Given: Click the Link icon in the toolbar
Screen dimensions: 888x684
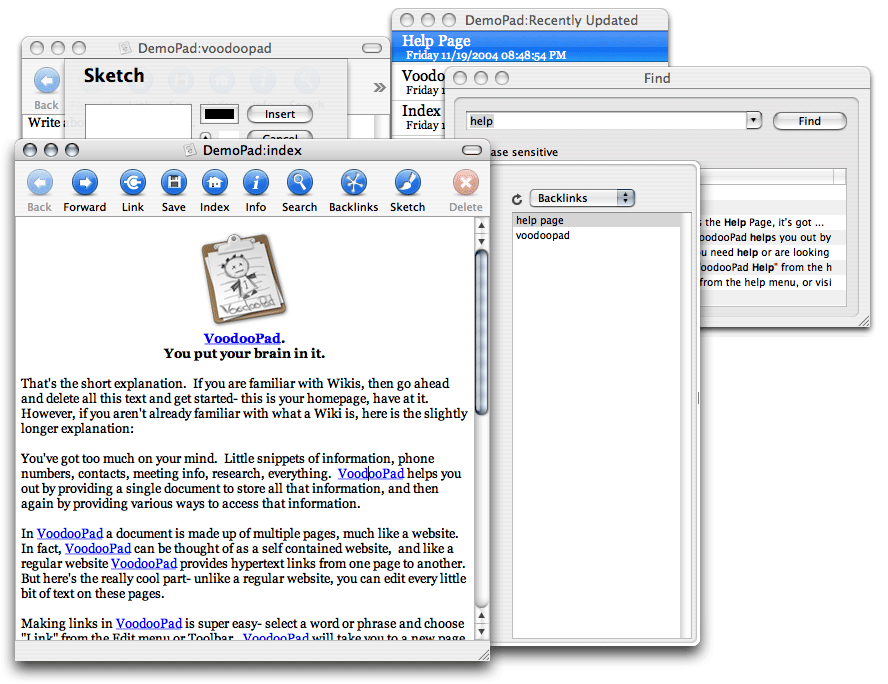Looking at the screenshot, I should (x=133, y=183).
